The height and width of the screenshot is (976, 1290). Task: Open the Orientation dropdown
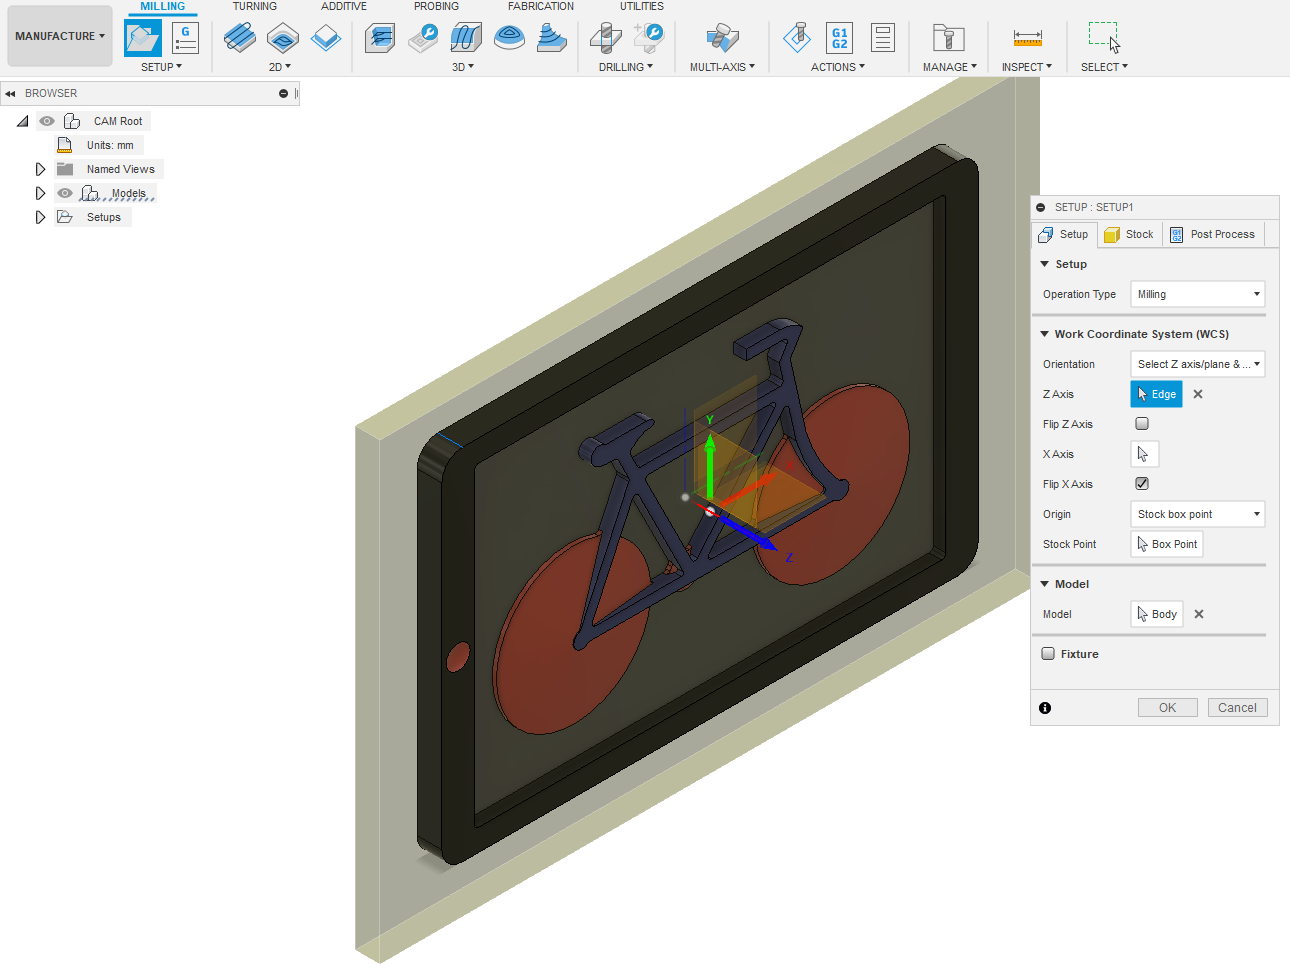(x=1198, y=364)
